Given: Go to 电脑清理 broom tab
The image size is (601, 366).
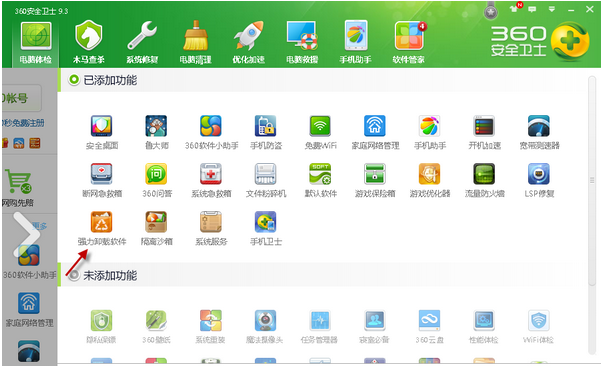Looking at the screenshot, I should 195,43.
